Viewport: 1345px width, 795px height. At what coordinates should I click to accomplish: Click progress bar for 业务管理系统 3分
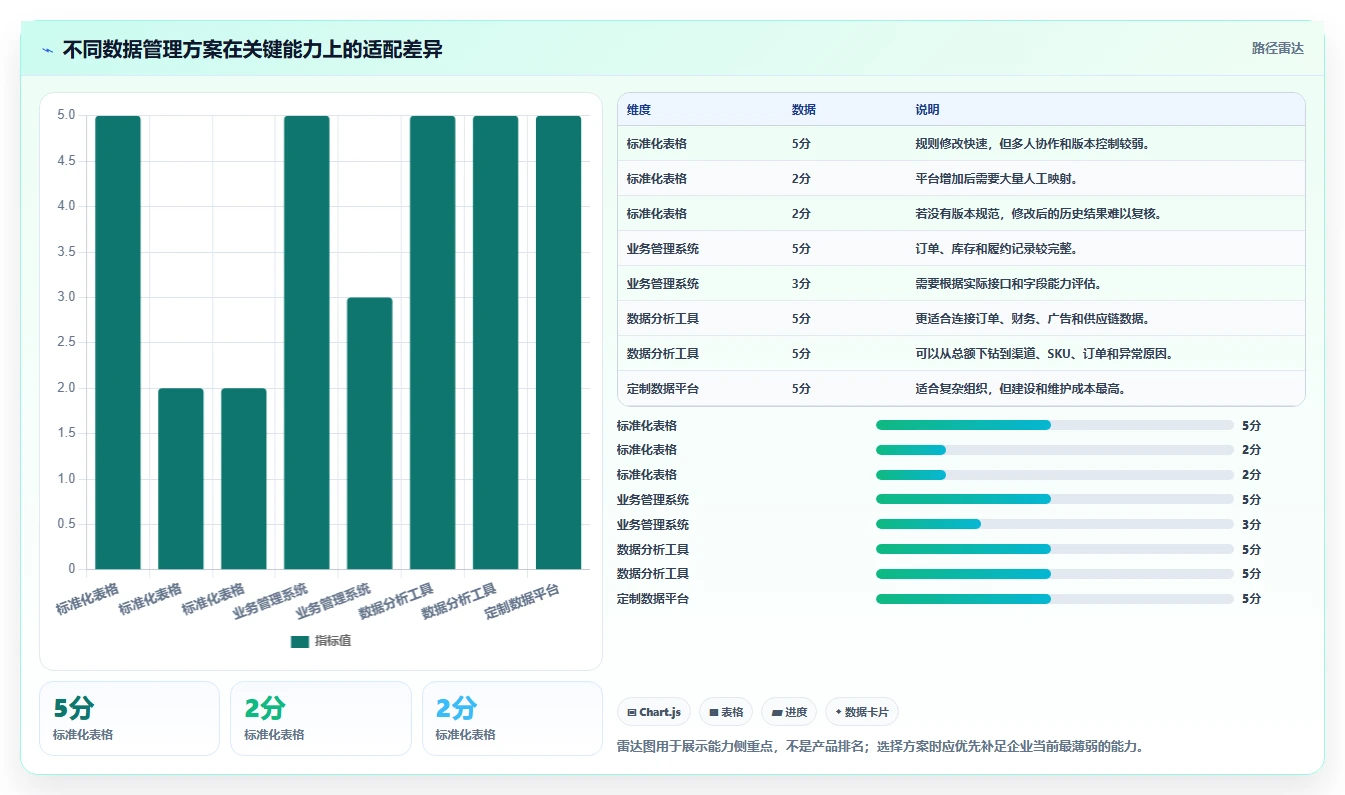[1055, 524]
